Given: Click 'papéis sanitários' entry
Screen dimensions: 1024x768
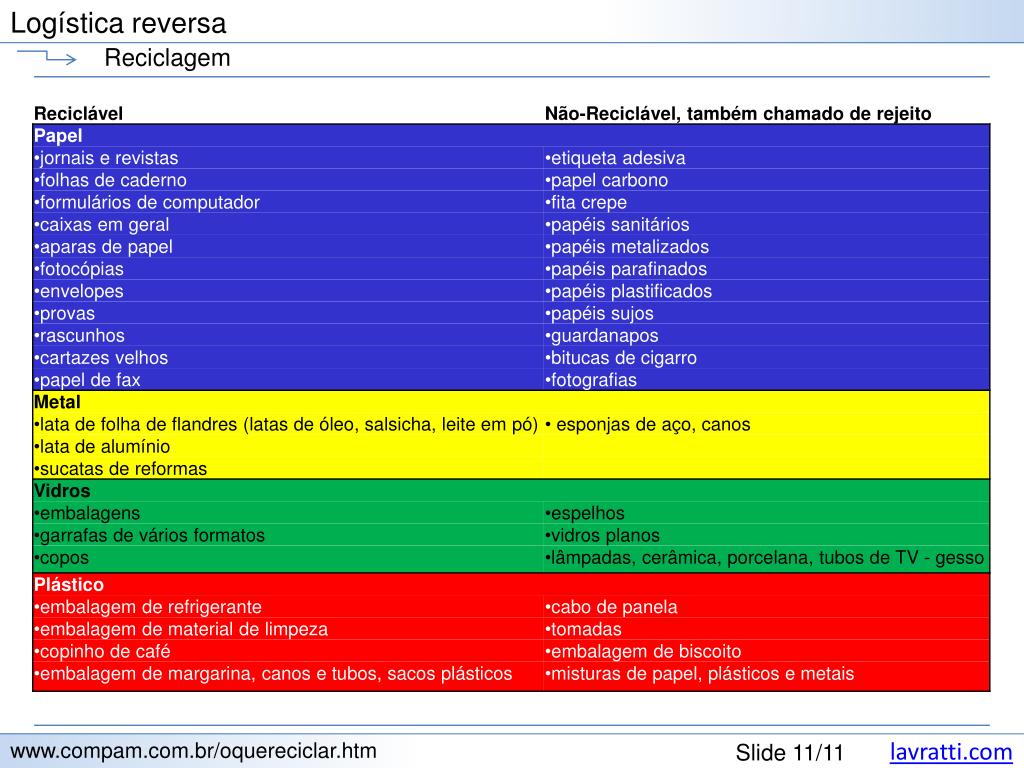Looking at the screenshot, I should (x=617, y=225).
